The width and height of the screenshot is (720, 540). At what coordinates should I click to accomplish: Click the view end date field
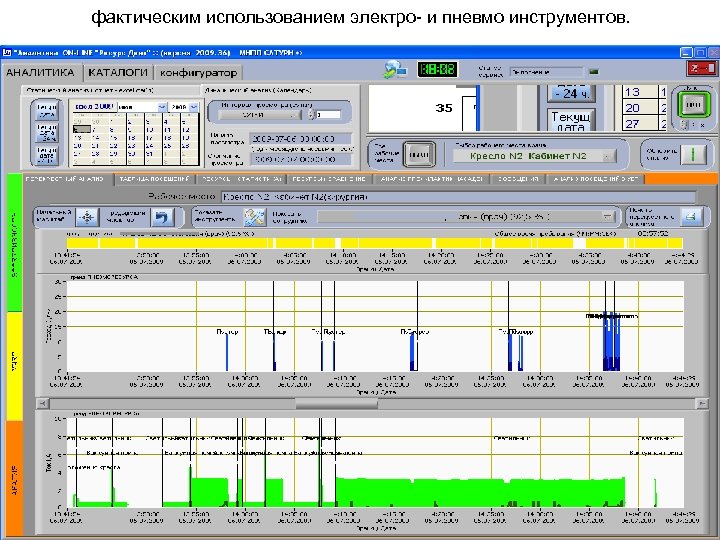click(x=300, y=159)
